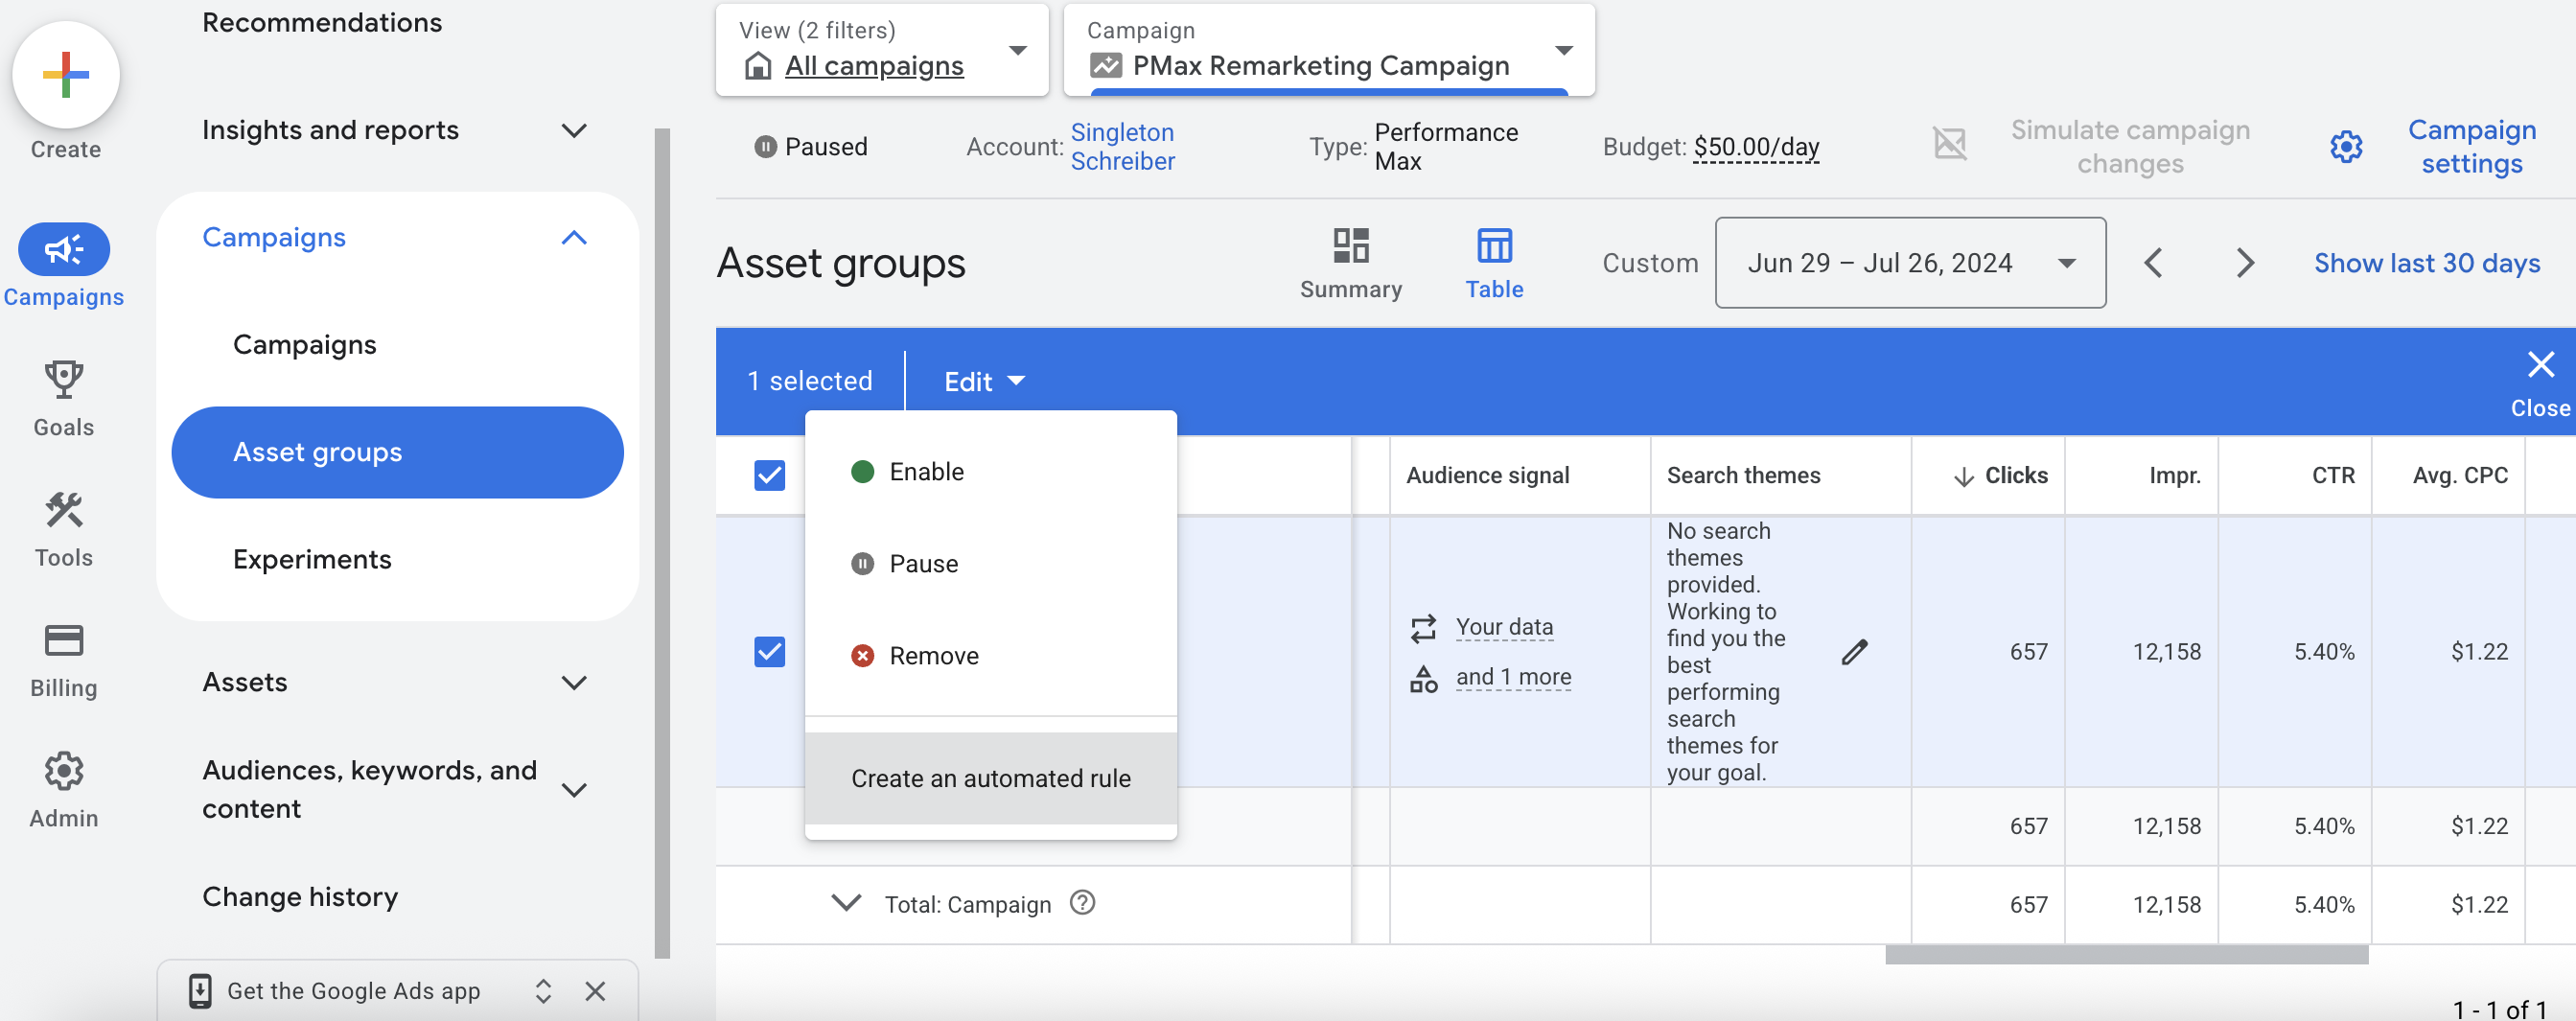This screenshot has width=2576, height=1021.
Task: Open the Campaign settings link
Action: pos(2472,147)
